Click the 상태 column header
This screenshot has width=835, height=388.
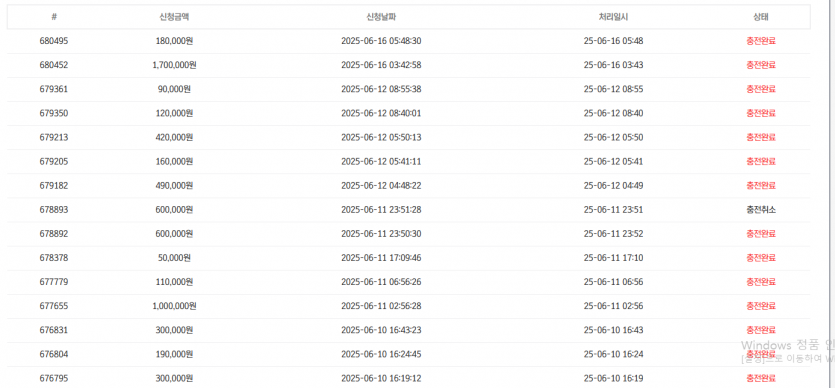[x=760, y=17]
